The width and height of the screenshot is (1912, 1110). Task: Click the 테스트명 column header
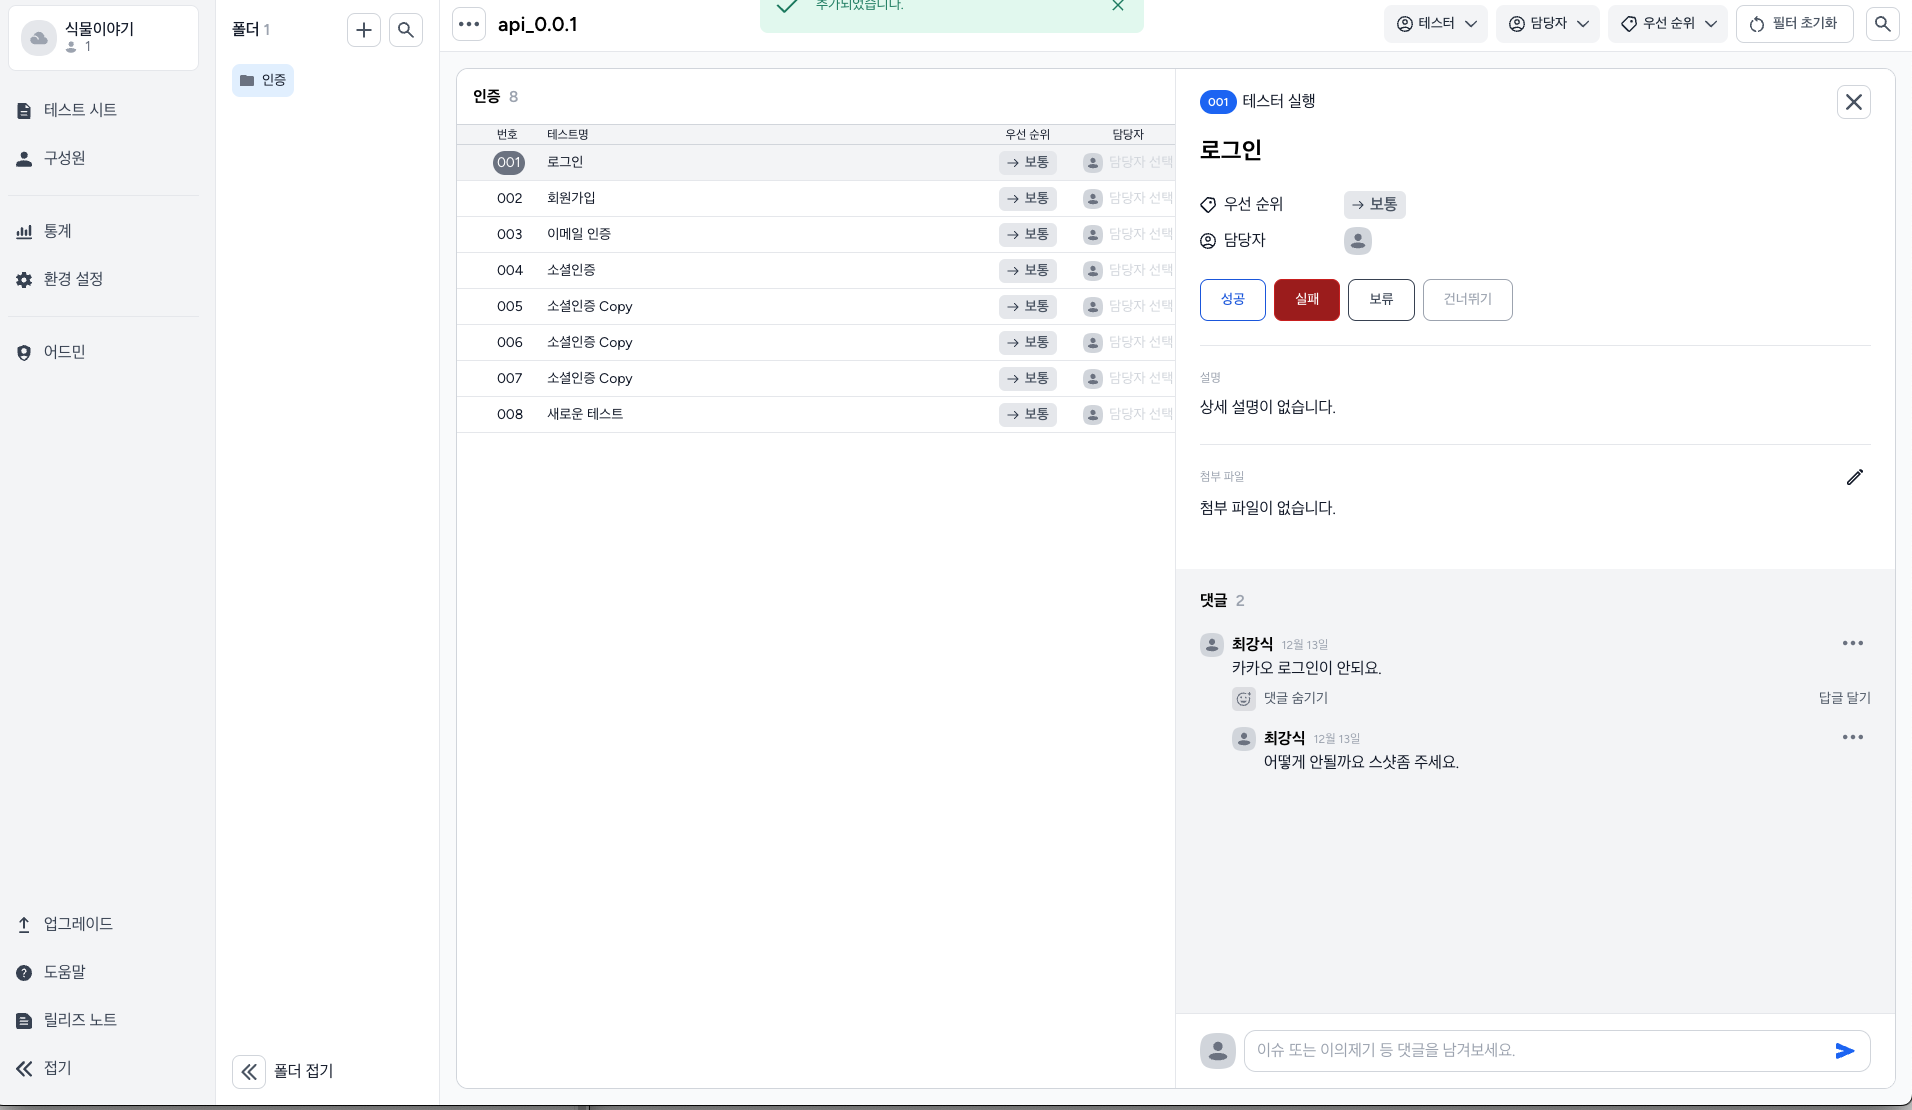click(568, 134)
